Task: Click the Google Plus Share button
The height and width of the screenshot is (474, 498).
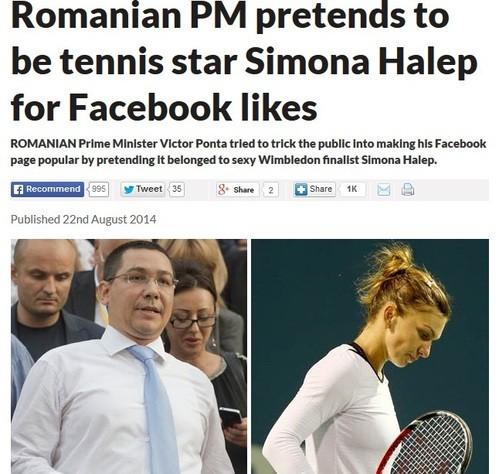Action: pyautogui.click(x=237, y=189)
